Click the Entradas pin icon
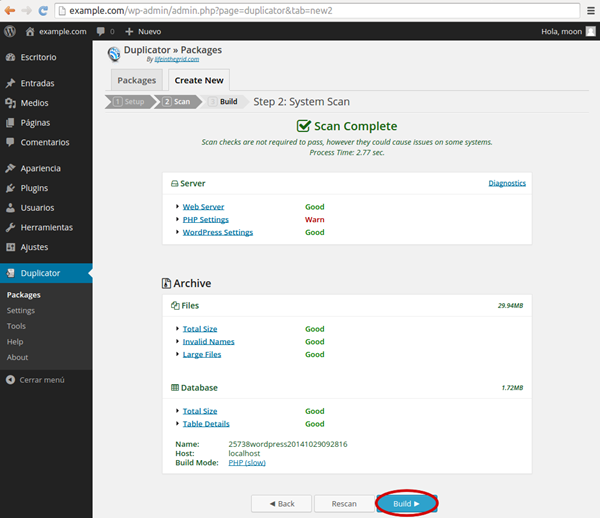 click(x=10, y=83)
